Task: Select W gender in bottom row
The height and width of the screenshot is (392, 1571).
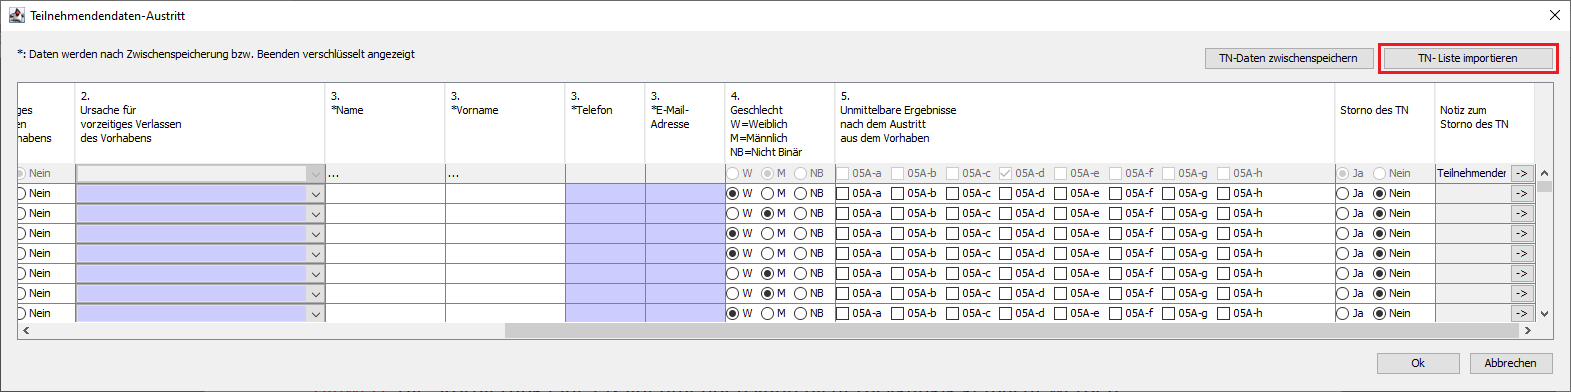Action: click(733, 313)
